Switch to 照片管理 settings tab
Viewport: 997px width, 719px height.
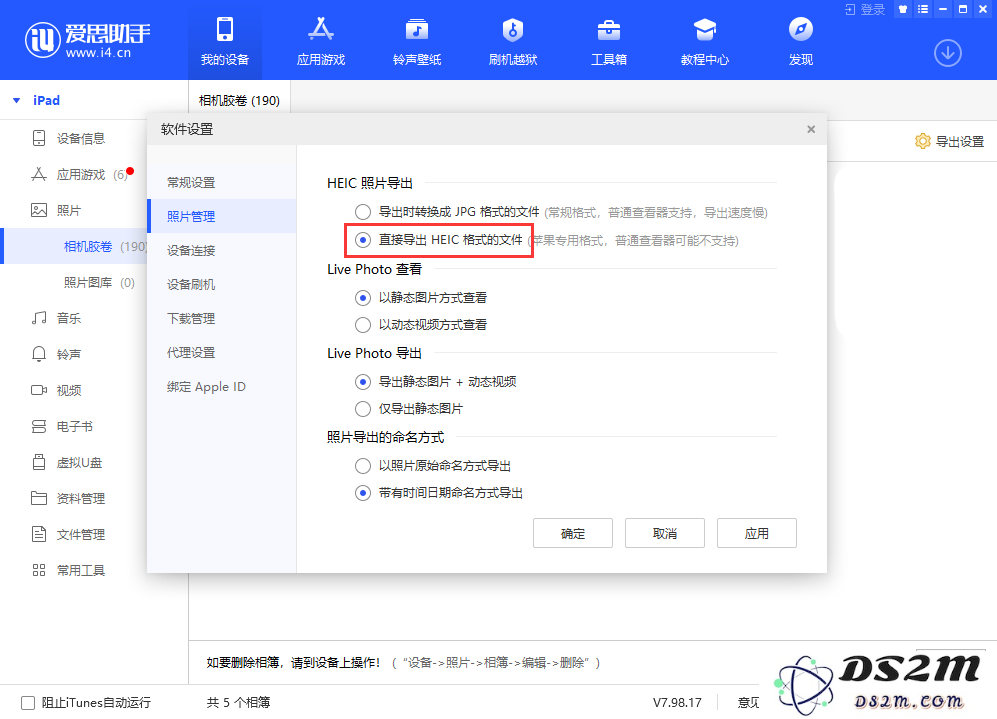(x=221, y=216)
